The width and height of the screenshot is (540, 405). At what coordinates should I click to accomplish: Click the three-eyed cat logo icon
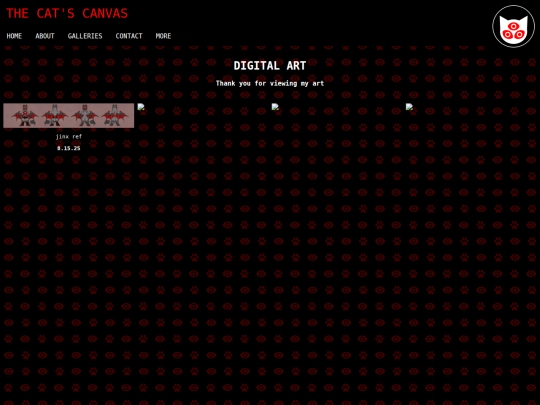513,26
